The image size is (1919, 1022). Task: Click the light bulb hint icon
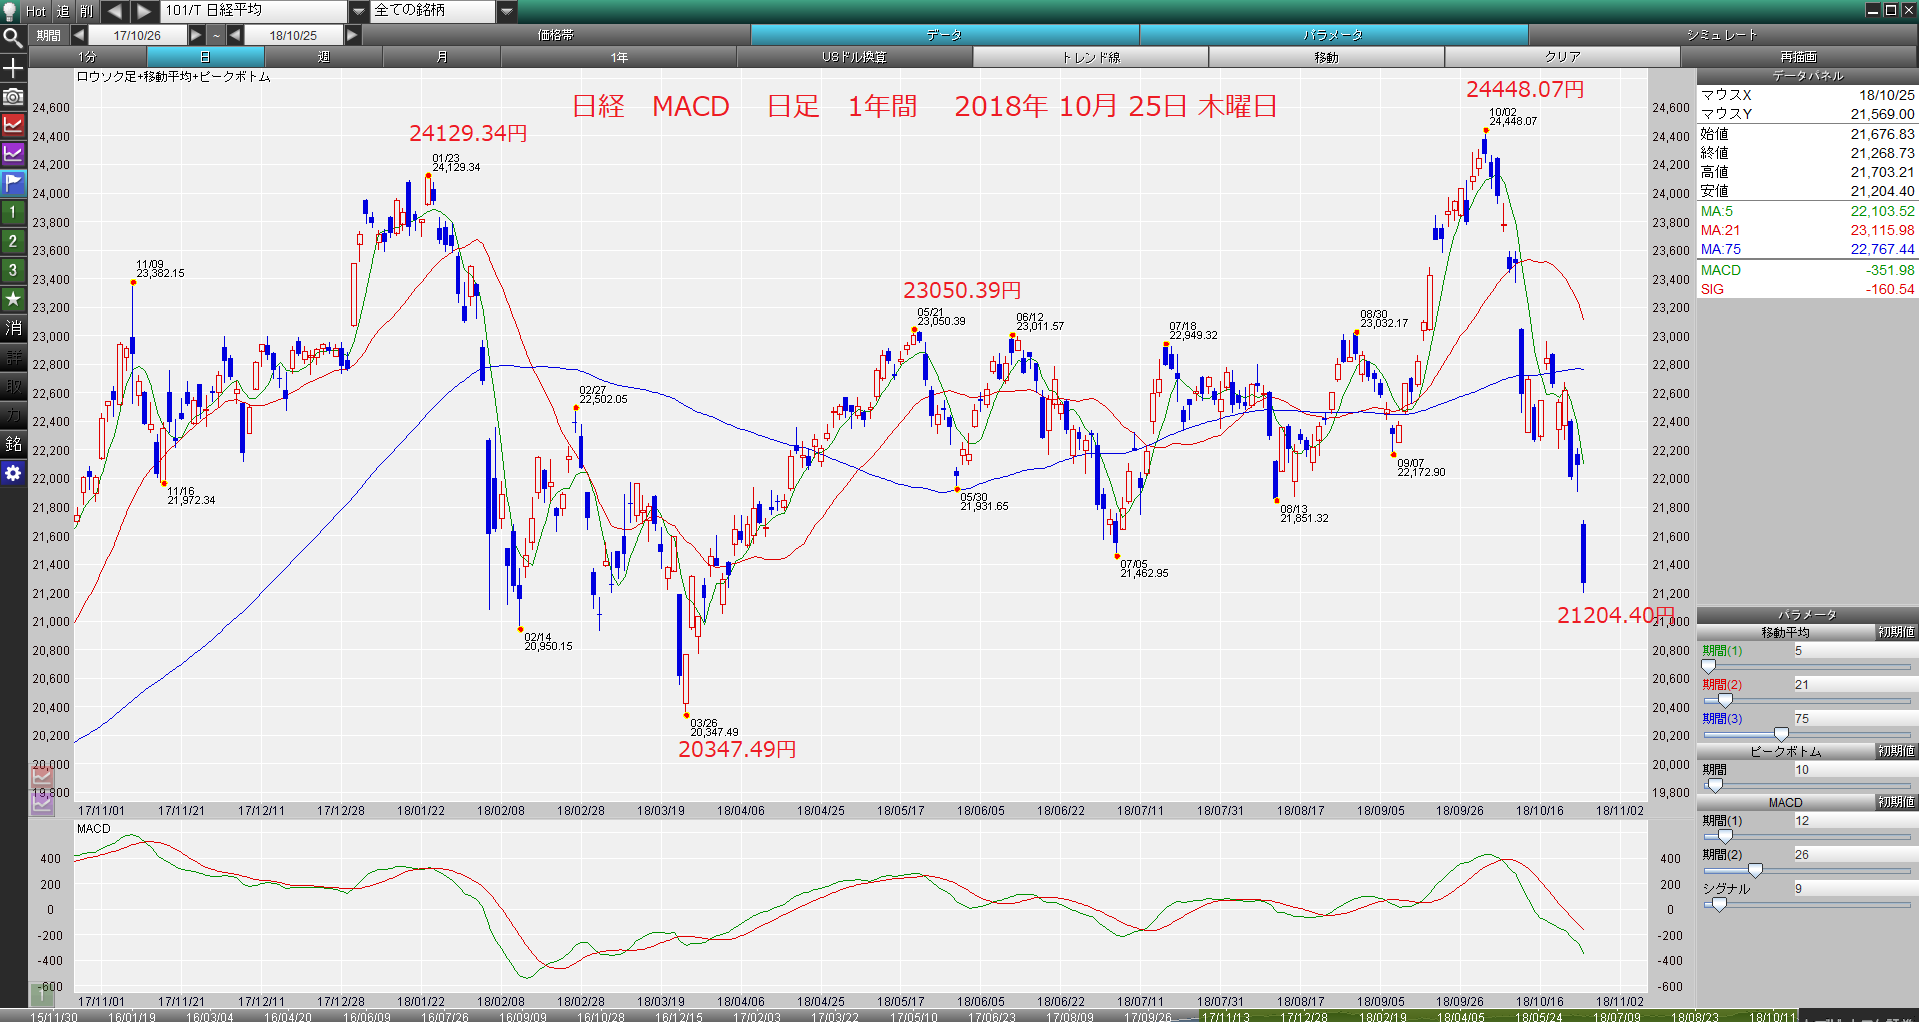coord(11,11)
